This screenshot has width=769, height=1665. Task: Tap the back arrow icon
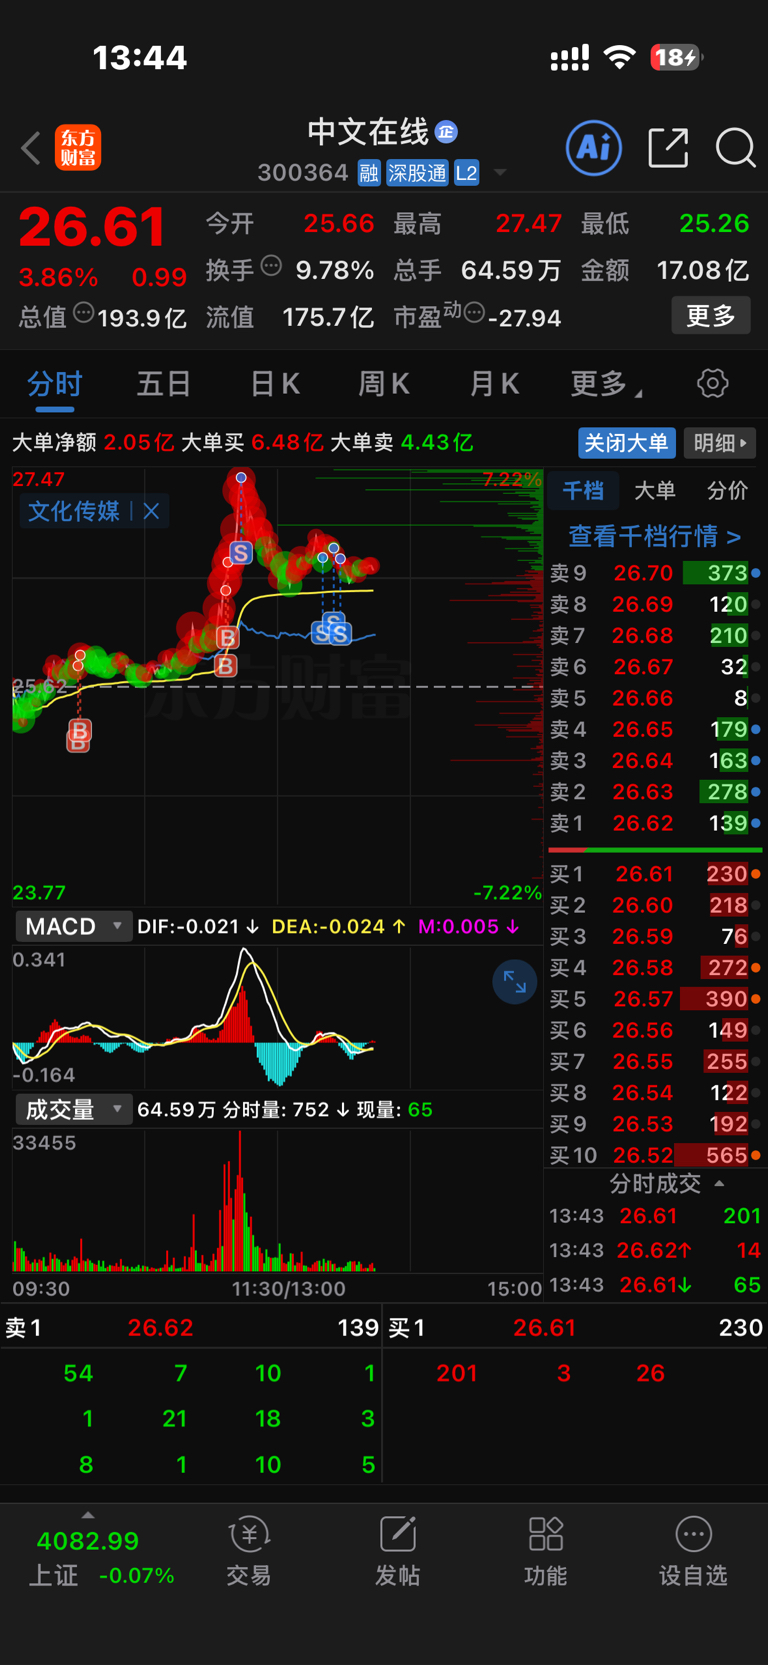pyautogui.click(x=31, y=148)
